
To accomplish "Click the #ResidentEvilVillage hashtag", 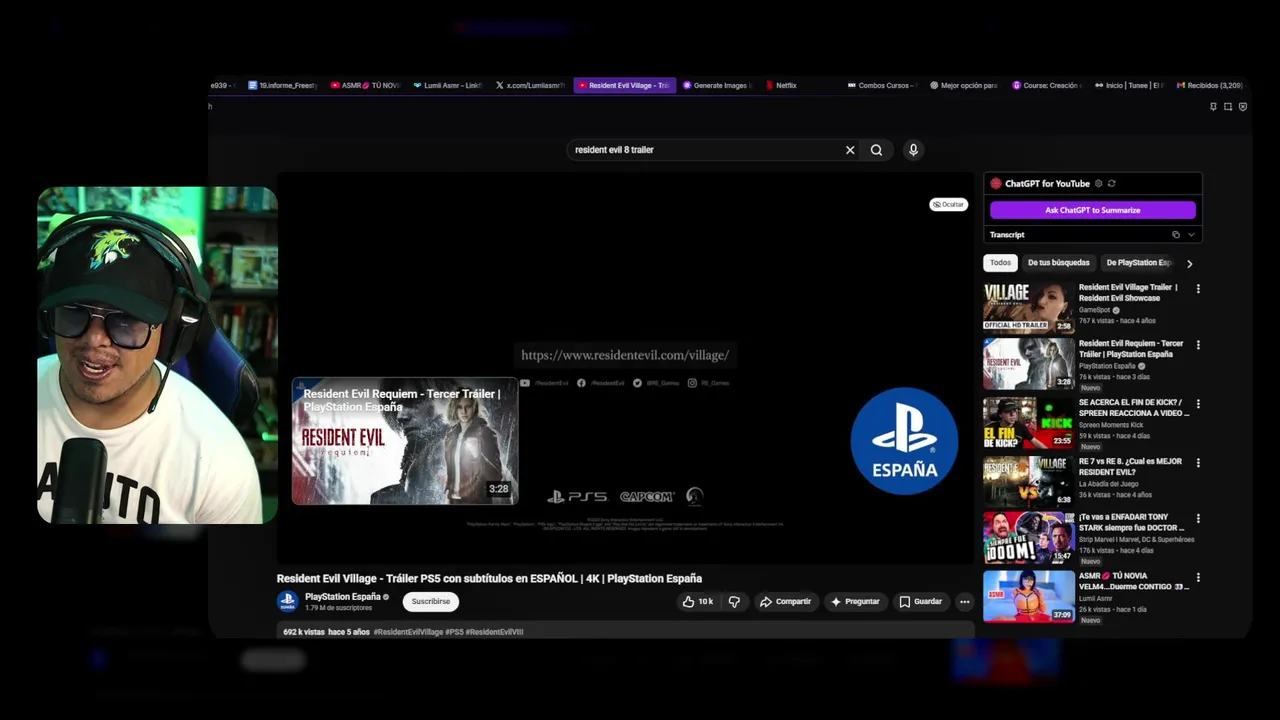I will (408, 632).
